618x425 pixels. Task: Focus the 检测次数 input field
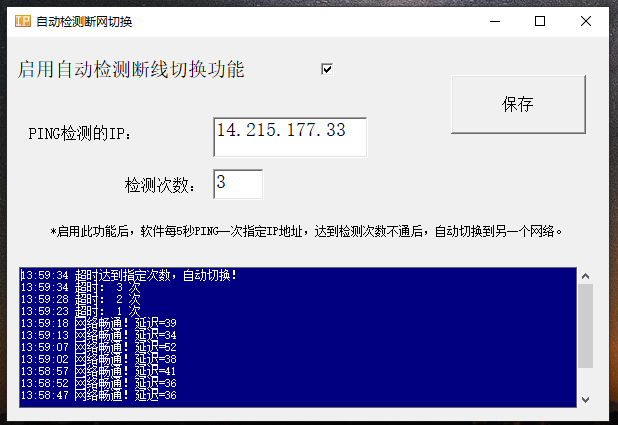[x=238, y=184]
